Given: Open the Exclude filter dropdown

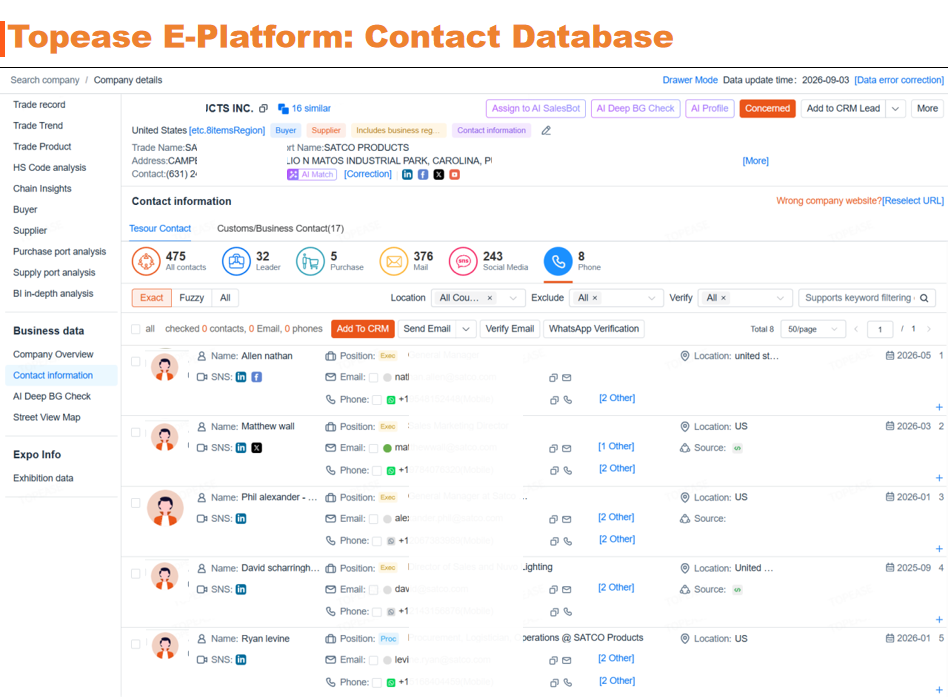Looking at the screenshot, I should coord(615,298).
